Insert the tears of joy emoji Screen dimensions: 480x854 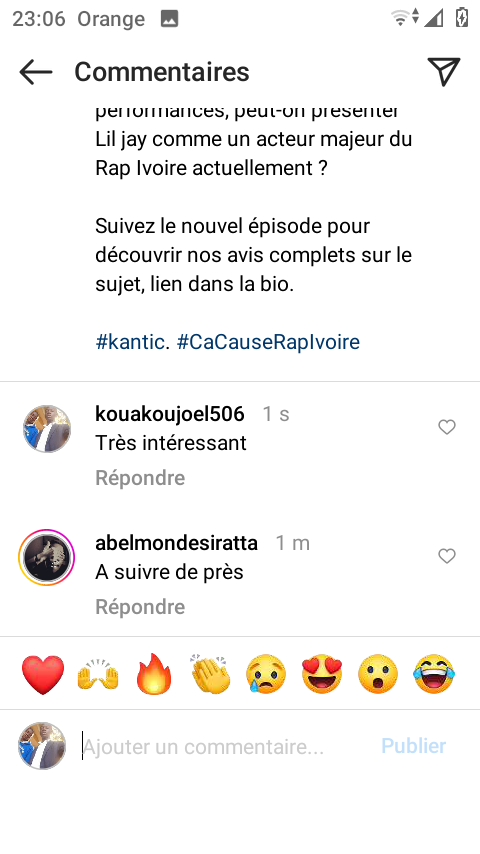[434, 674]
